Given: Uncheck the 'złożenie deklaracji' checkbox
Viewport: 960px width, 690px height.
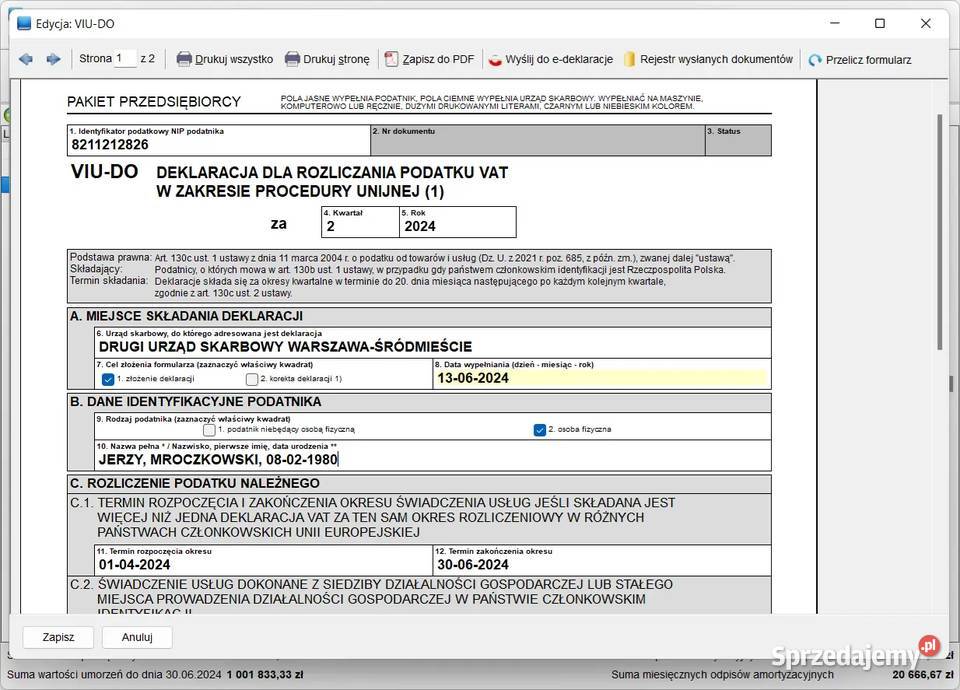Looking at the screenshot, I should pos(108,379).
